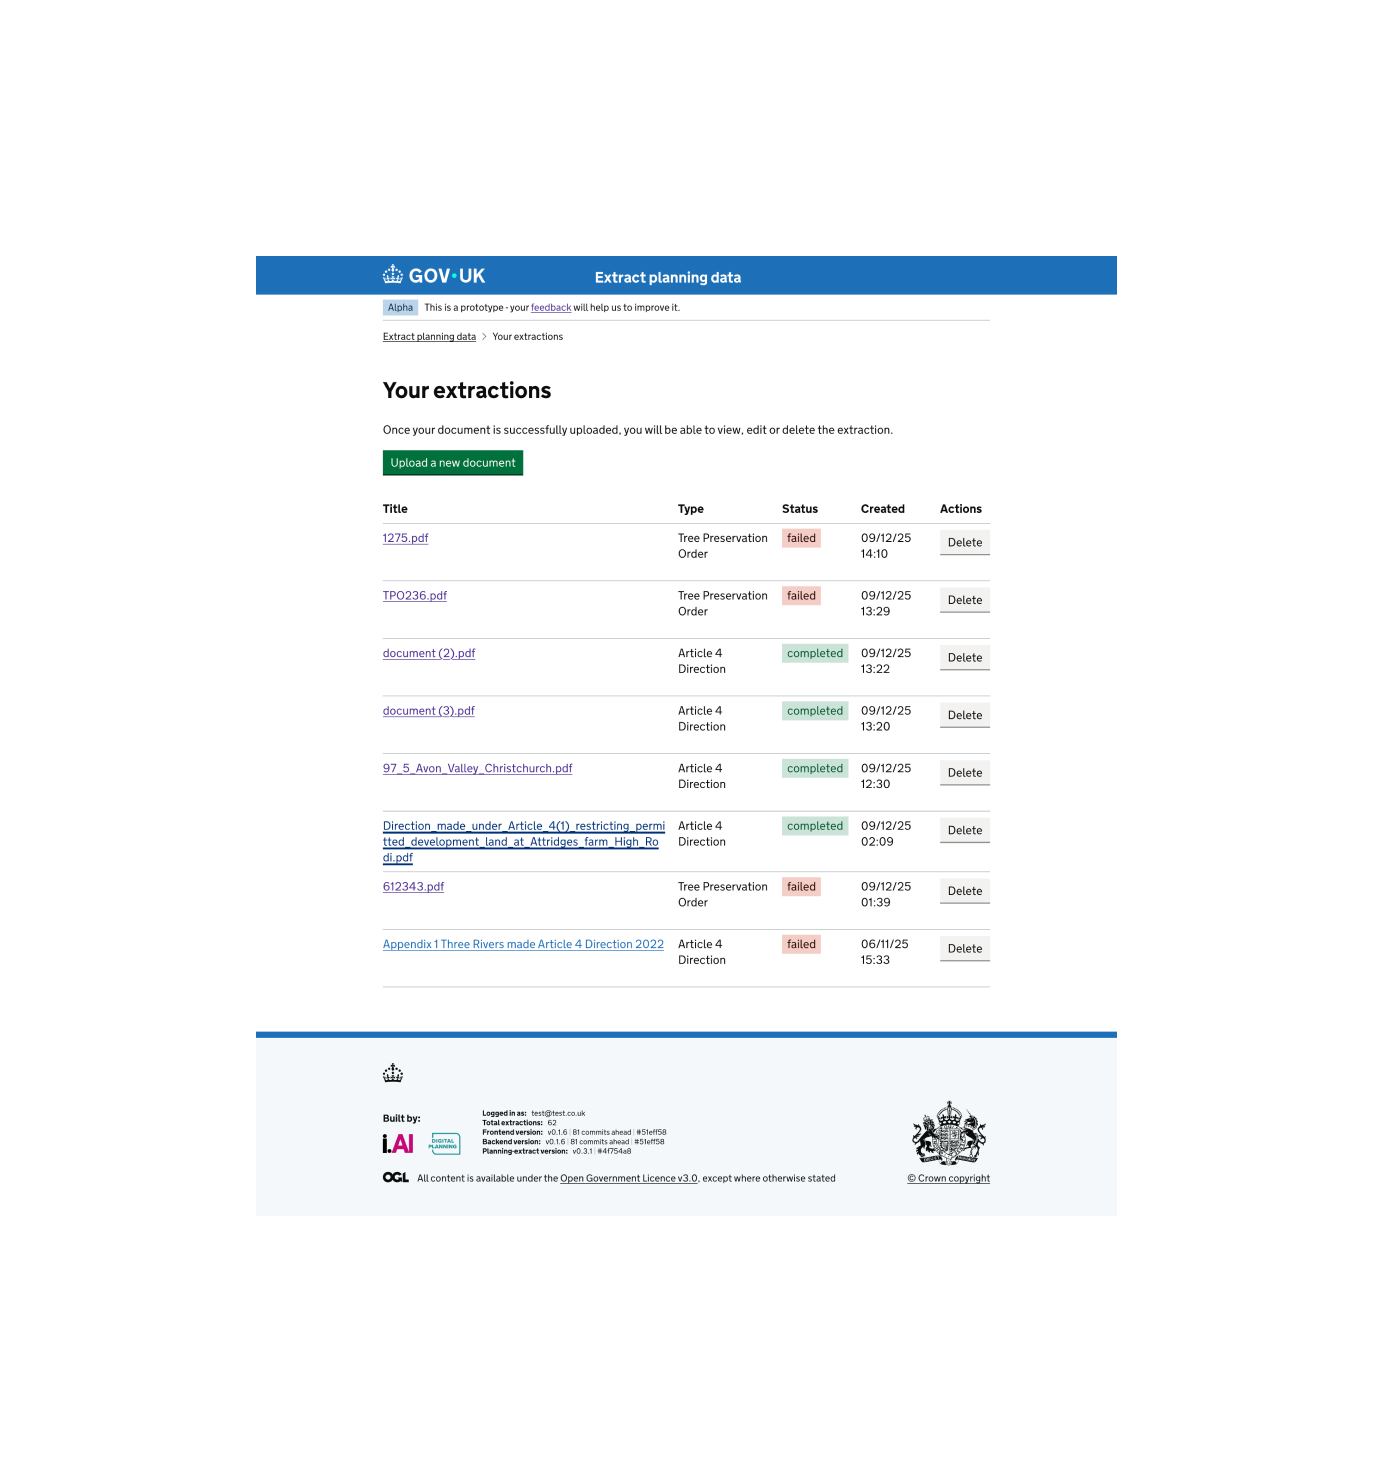Viewport: 1373px width, 1472px height.
Task: Click the crown icon in the footer
Action: coord(393,1073)
